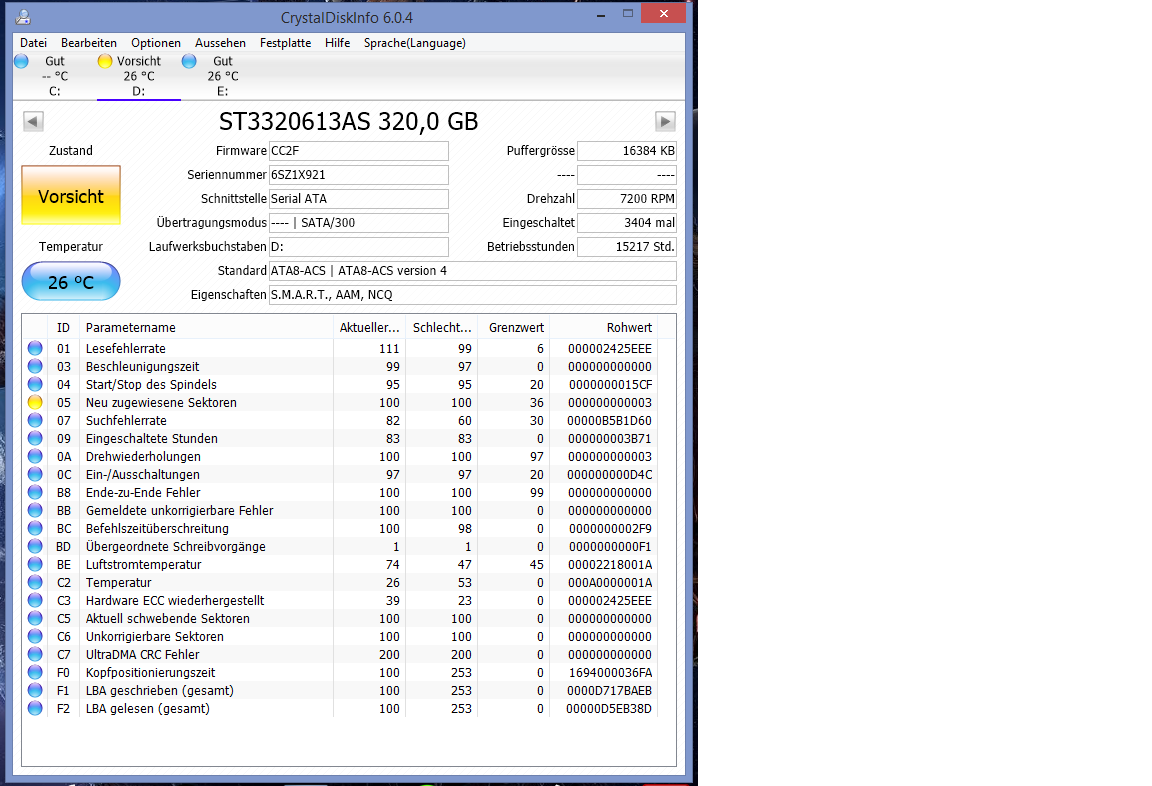
Task: Select 'Hardware ECC wiederhergestellt' row text
Action: (175, 600)
